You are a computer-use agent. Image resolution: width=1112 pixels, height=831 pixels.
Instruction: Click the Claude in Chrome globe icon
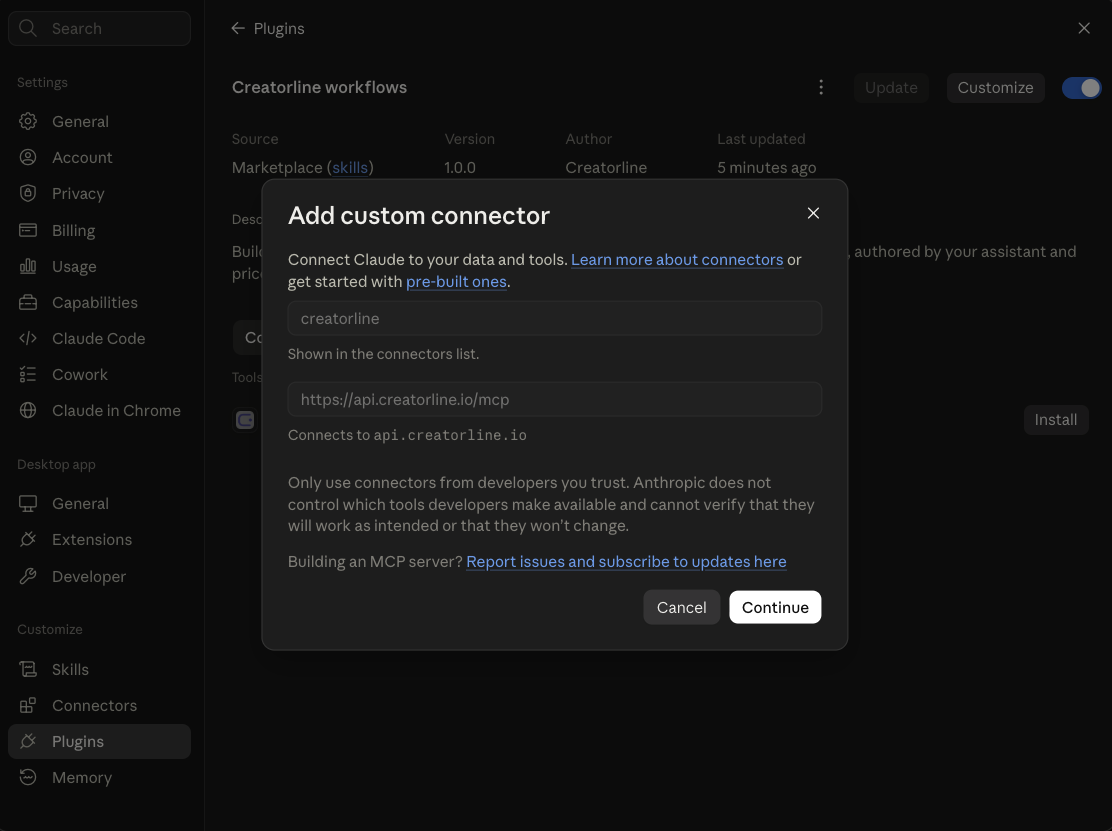point(28,411)
